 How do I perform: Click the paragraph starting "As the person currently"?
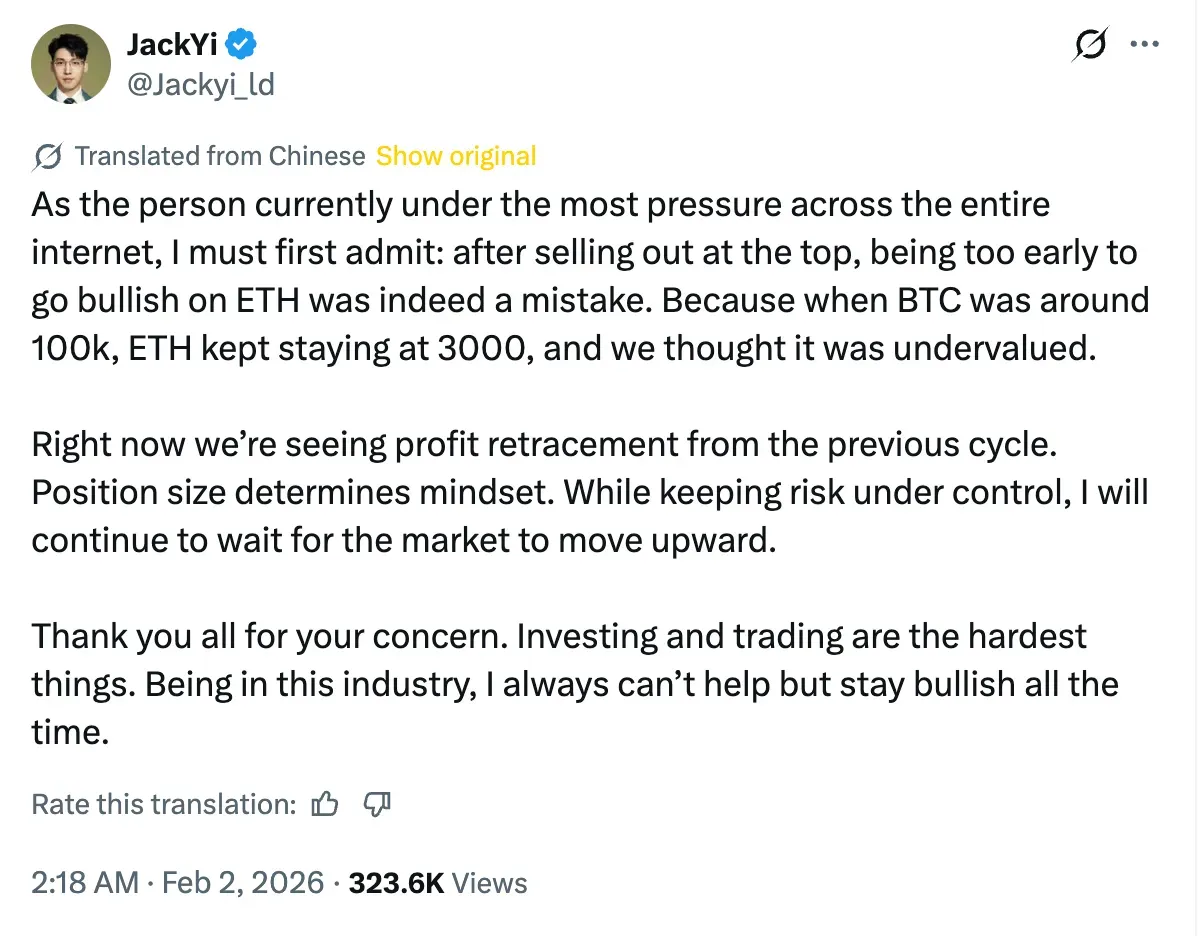[590, 275]
